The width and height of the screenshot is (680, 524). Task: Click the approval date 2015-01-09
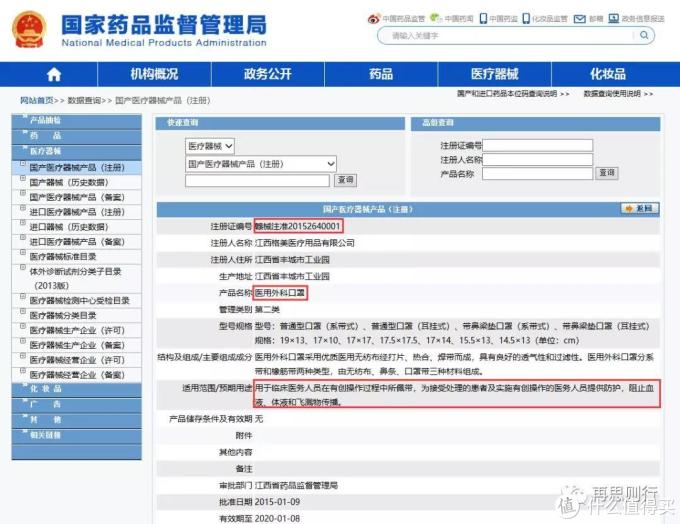point(278,502)
